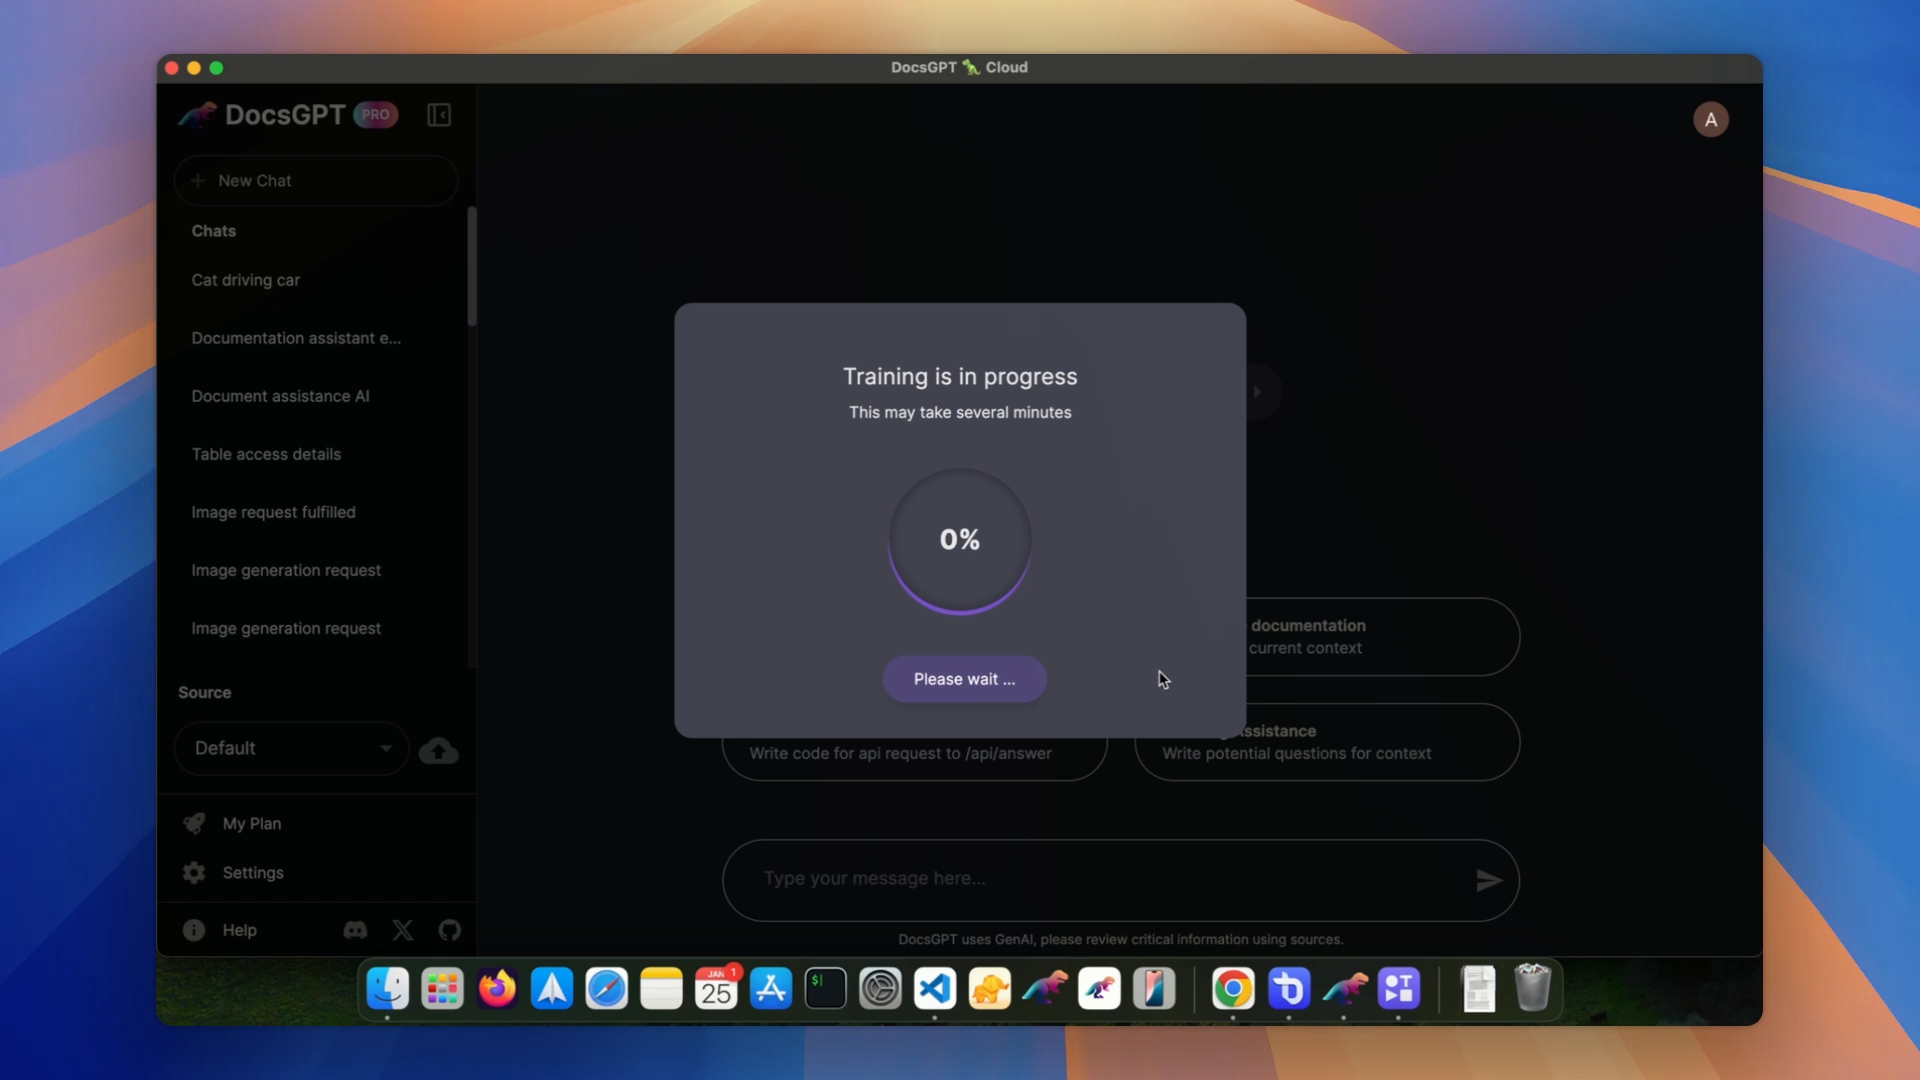Click the plus icon in New Chat
The image size is (1920, 1080).
197,181
